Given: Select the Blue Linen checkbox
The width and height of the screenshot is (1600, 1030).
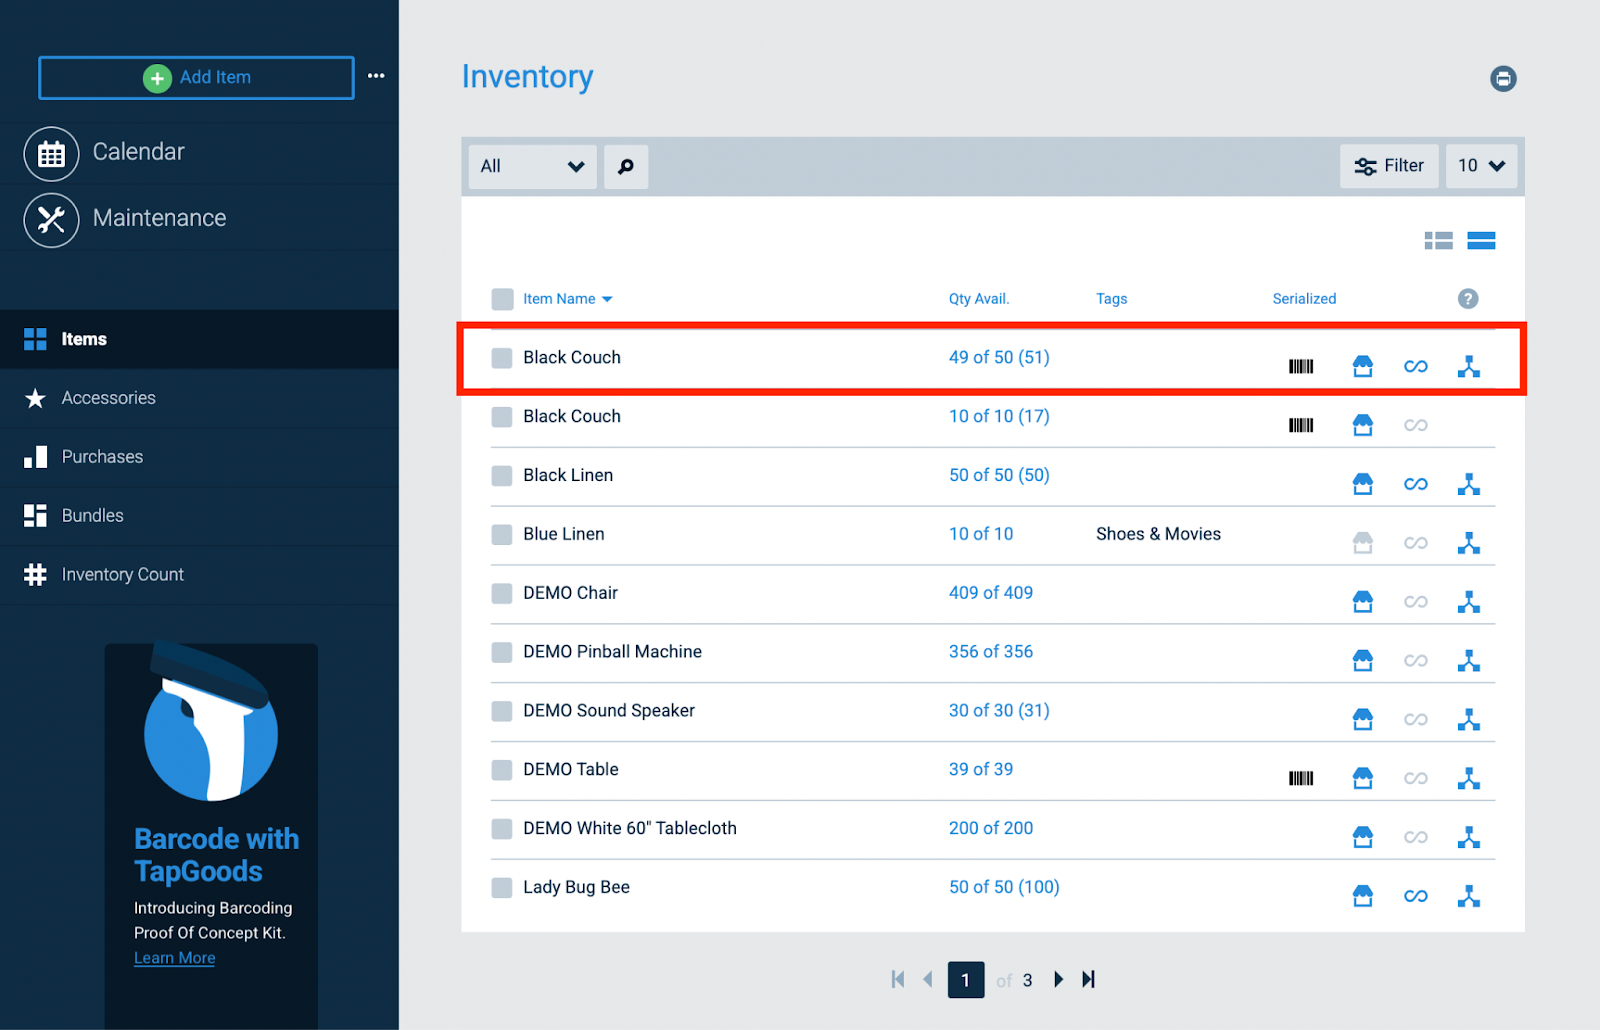Looking at the screenshot, I should click(501, 534).
